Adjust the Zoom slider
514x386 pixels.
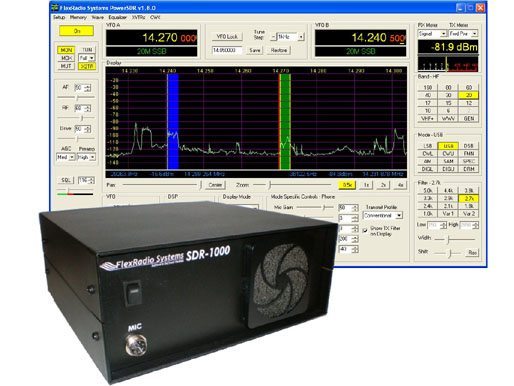coord(293,184)
